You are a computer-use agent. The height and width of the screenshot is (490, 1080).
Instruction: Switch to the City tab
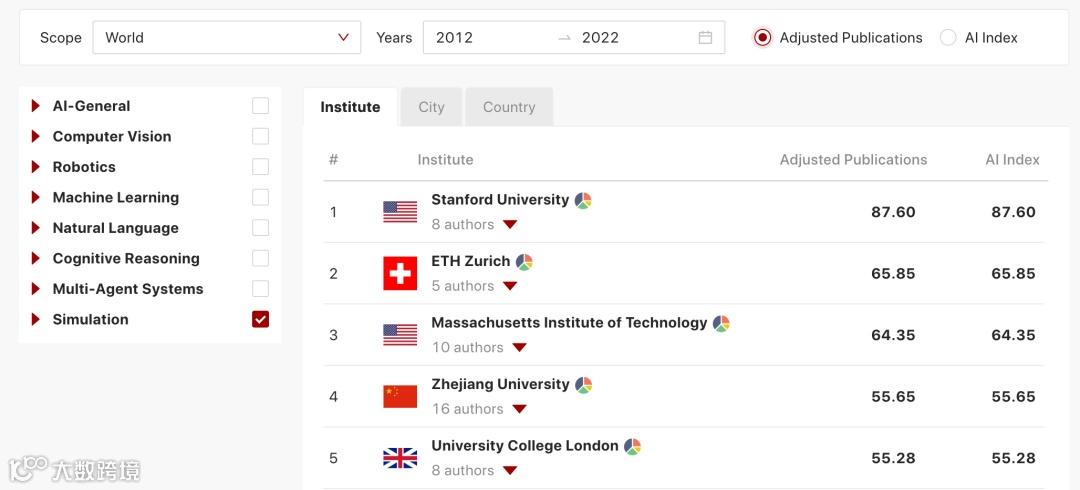click(431, 107)
